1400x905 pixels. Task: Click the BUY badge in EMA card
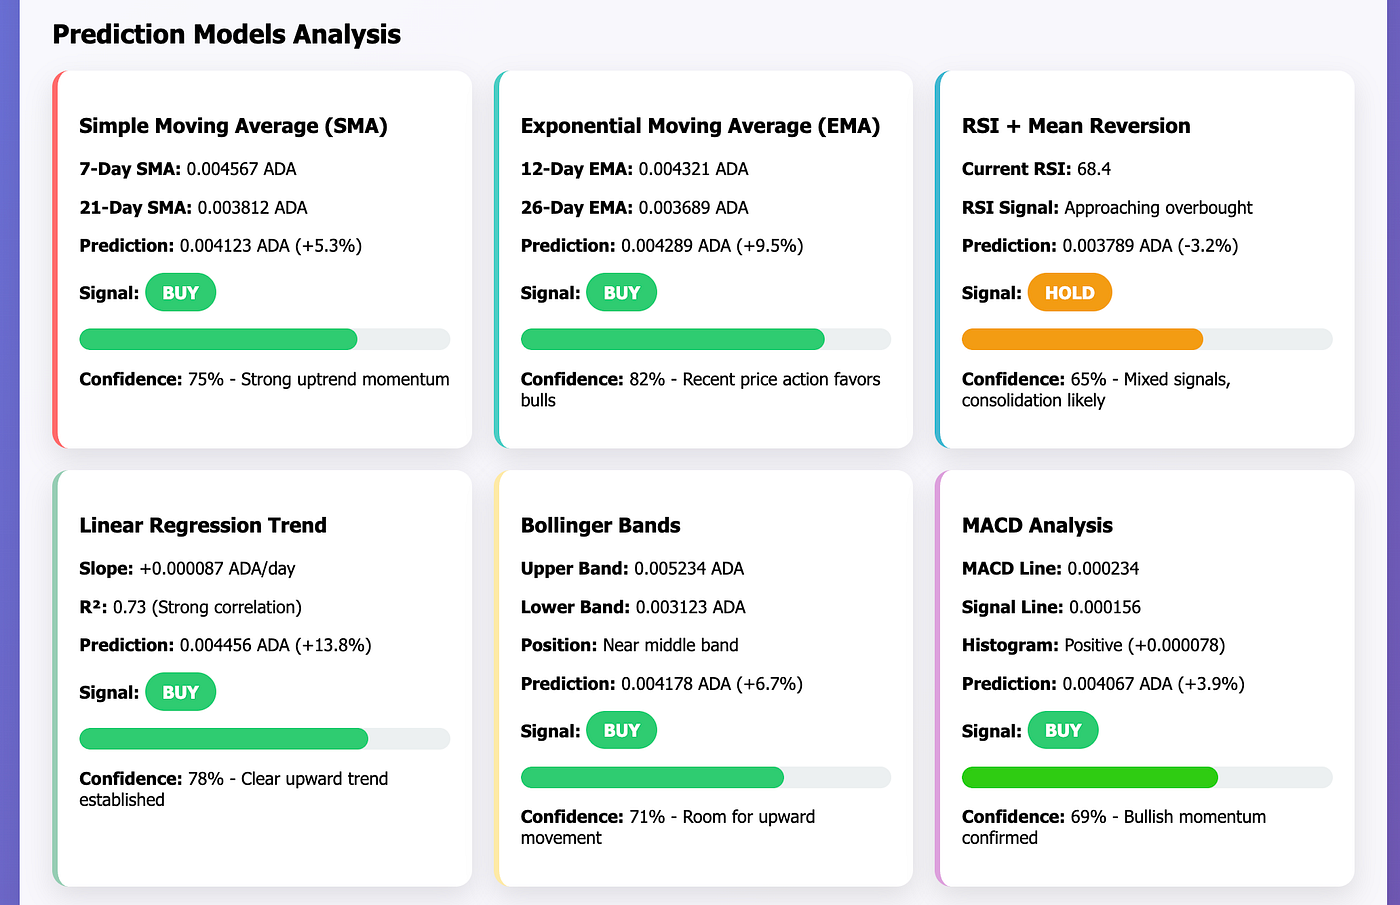click(x=621, y=292)
